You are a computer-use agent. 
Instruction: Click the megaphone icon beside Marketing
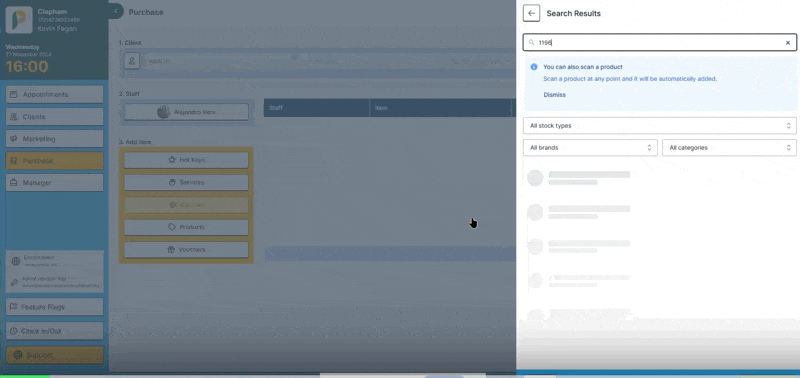(14, 139)
